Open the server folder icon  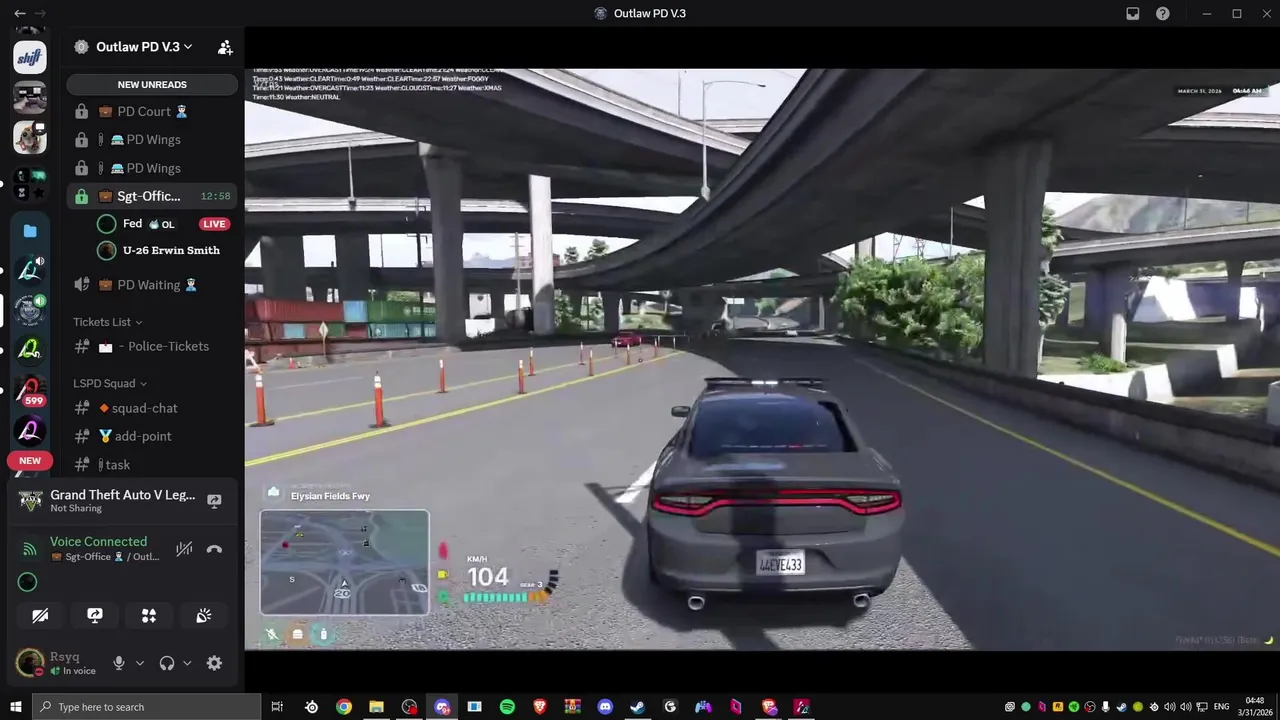[x=30, y=231]
